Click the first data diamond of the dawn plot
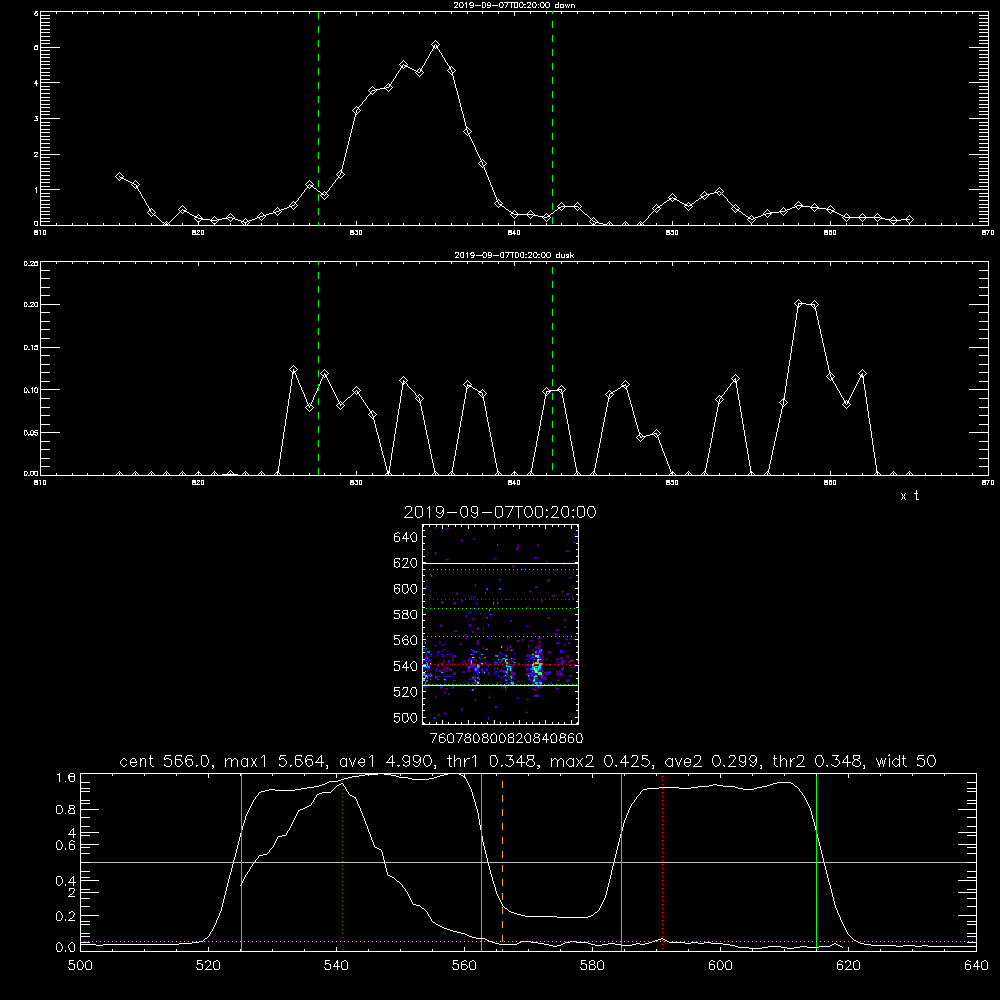 point(119,176)
